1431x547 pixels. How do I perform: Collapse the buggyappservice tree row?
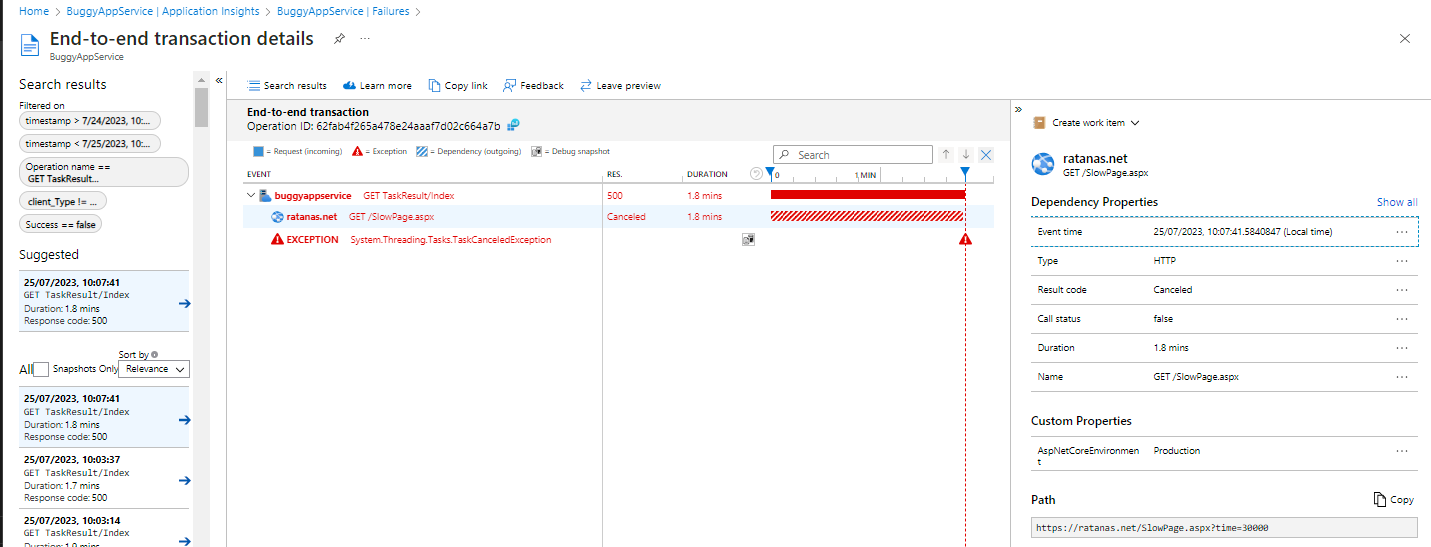coord(250,196)
